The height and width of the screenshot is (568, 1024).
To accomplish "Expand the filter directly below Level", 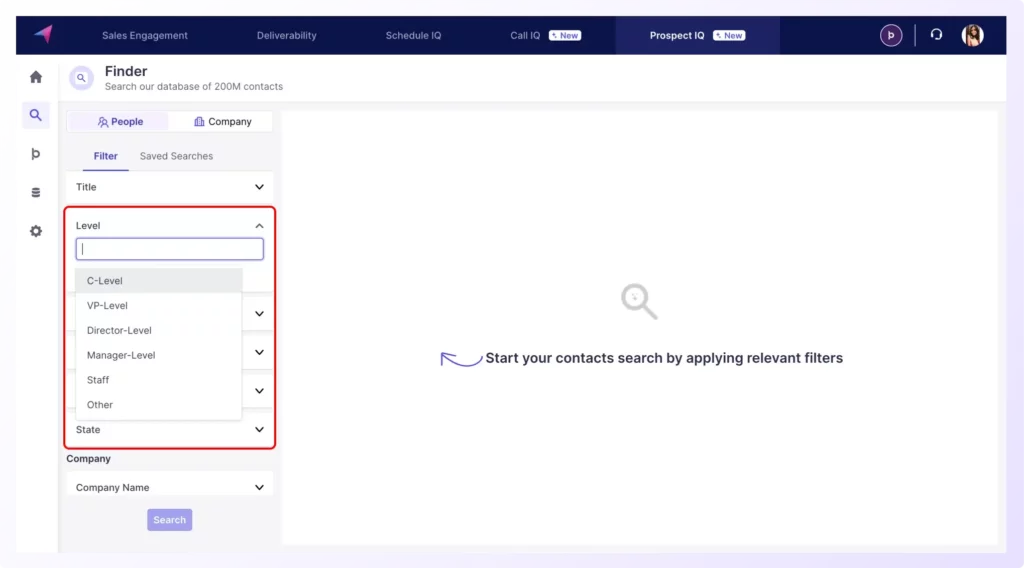I will point(259,313).
